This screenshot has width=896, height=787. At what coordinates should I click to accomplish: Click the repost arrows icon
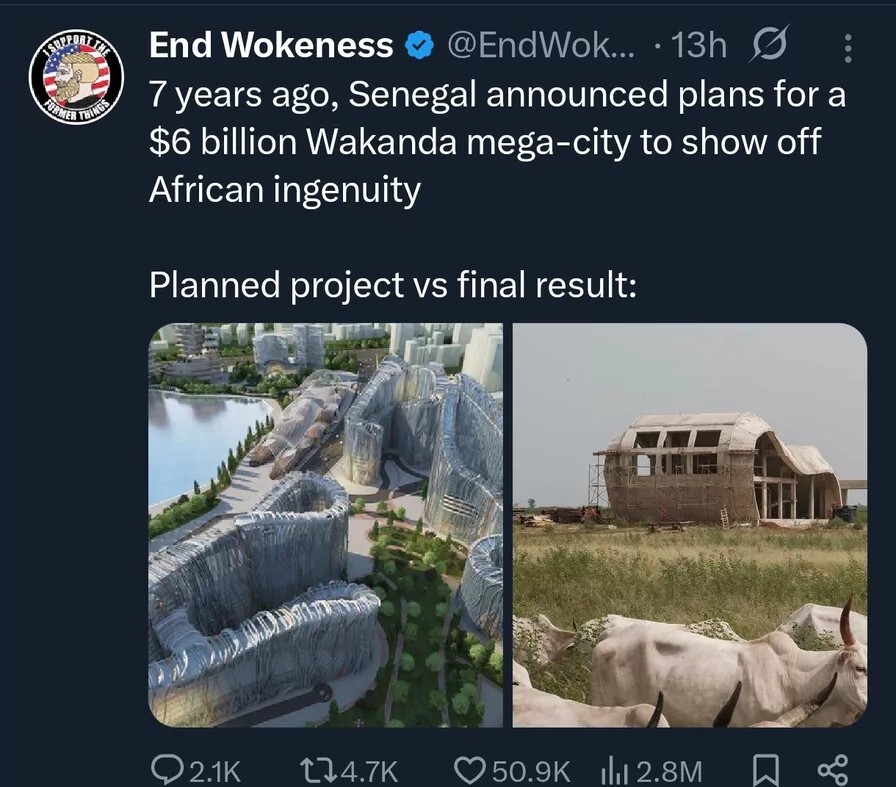319,770
